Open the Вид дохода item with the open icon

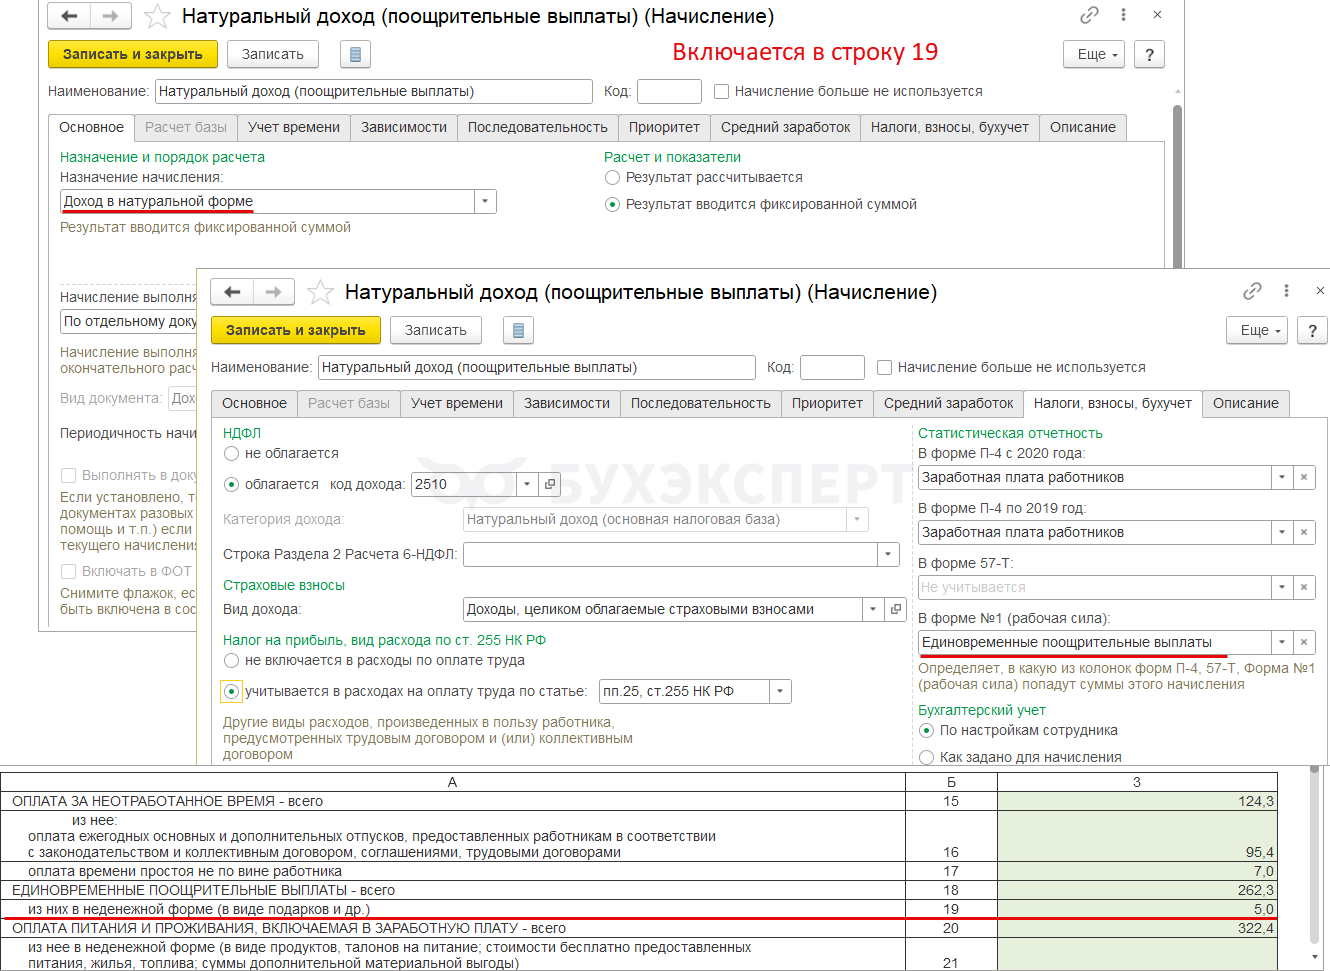pyautogui.click(x=895, y=609)
